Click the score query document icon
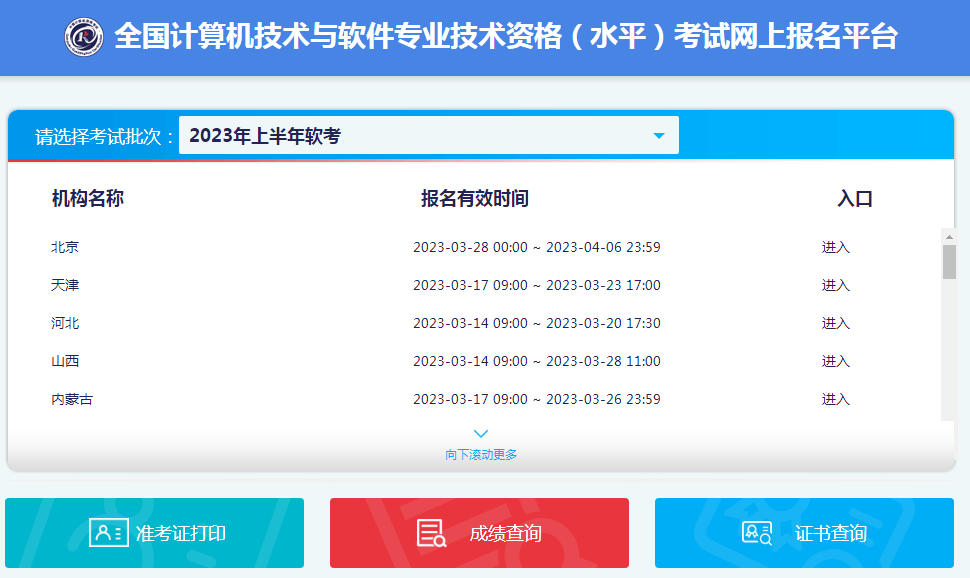This screenshot has width=970, height=578. point(432,533)
